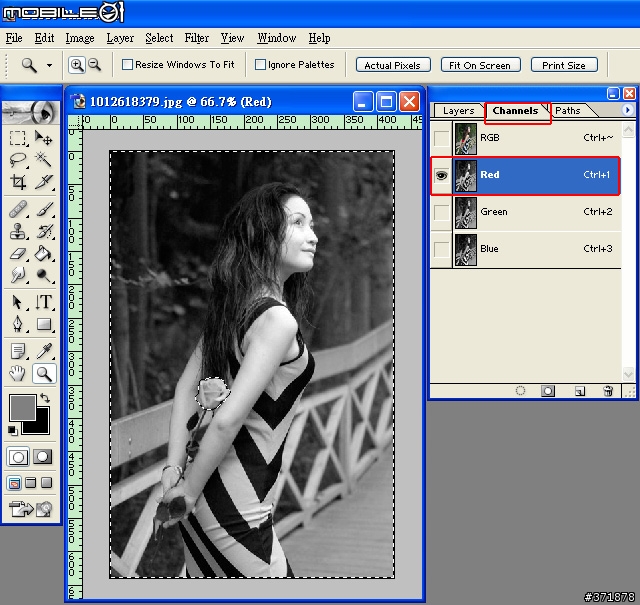Select the Zoom tool in toolbox
Screen dimensions: 640x605
pyautogui.click(x=44, y=374)
